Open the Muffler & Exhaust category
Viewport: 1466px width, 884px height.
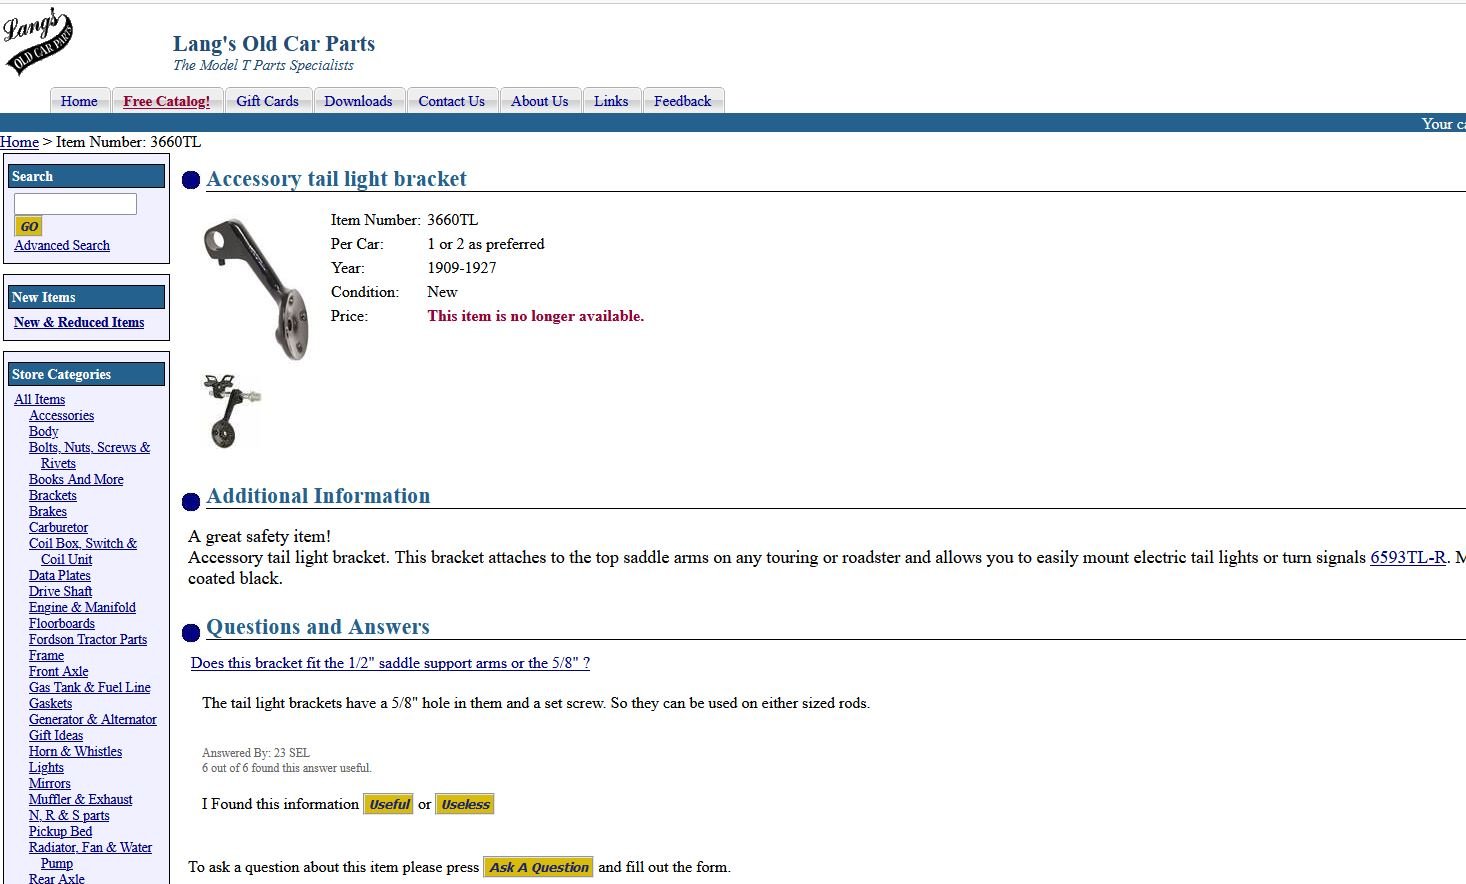pyautogui.click(x=80, y=799)
